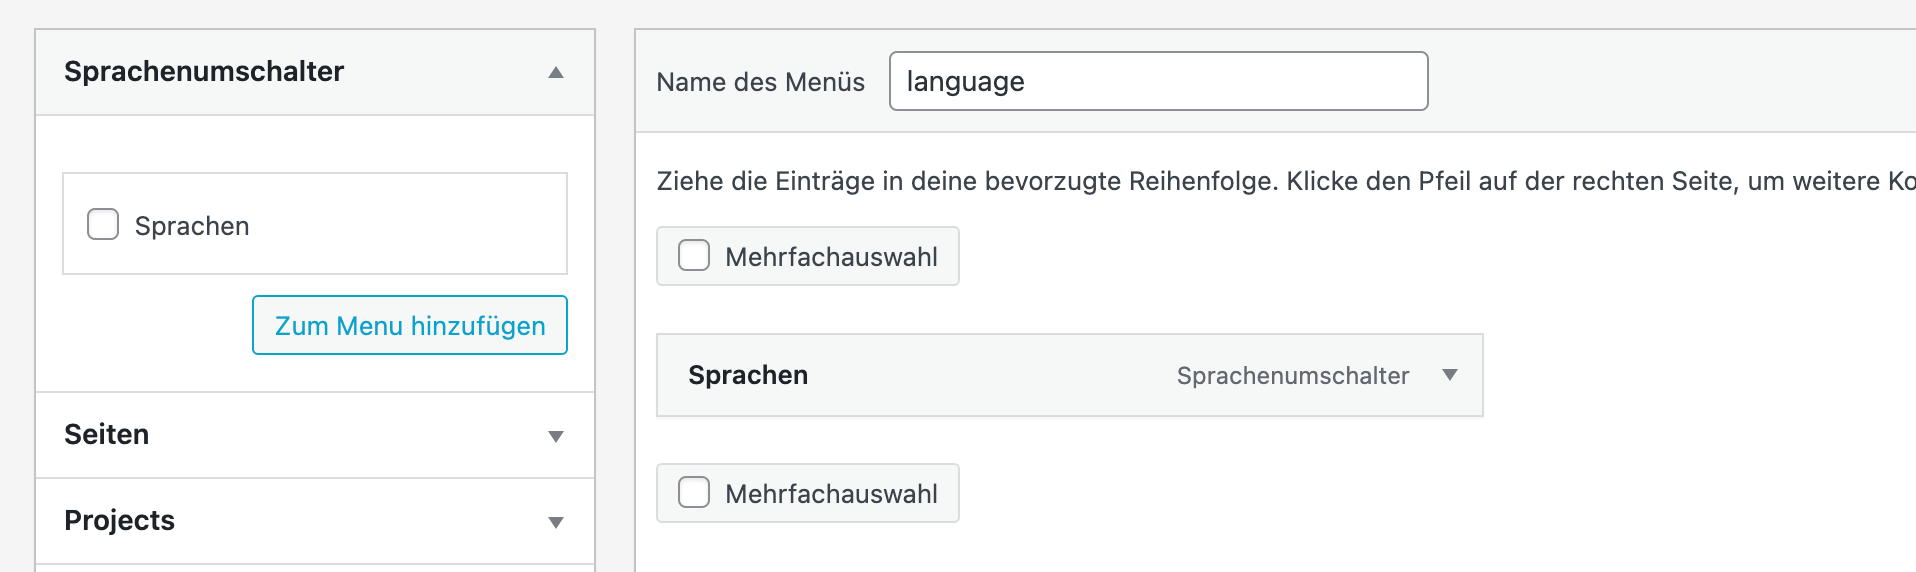Screen dimensions: 1916x572
Task: Open the Sprachen menu item dropdown arrow
Action: [x=1450, y=375]
